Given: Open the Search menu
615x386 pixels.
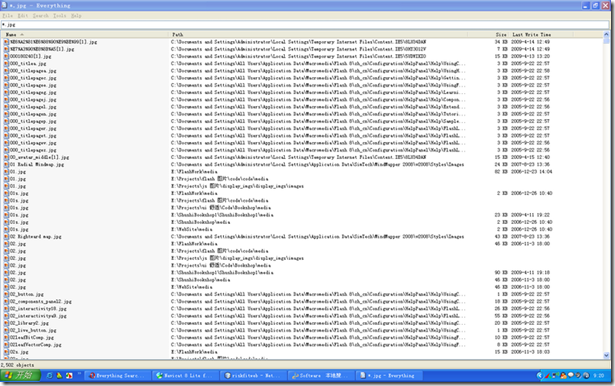Looking at the screenshot, I should [x=40, y=16].
